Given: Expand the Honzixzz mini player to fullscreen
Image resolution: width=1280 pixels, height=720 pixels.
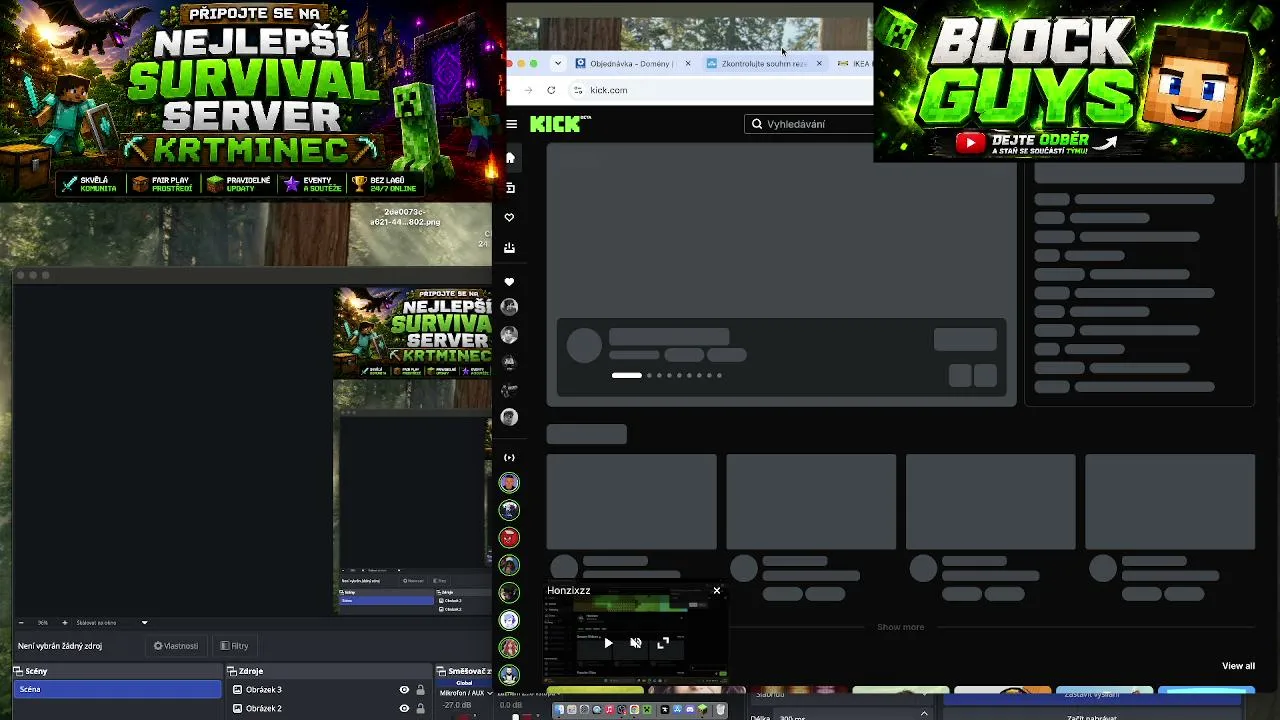Looking at the screenshot, I should [x=663, y=643].
